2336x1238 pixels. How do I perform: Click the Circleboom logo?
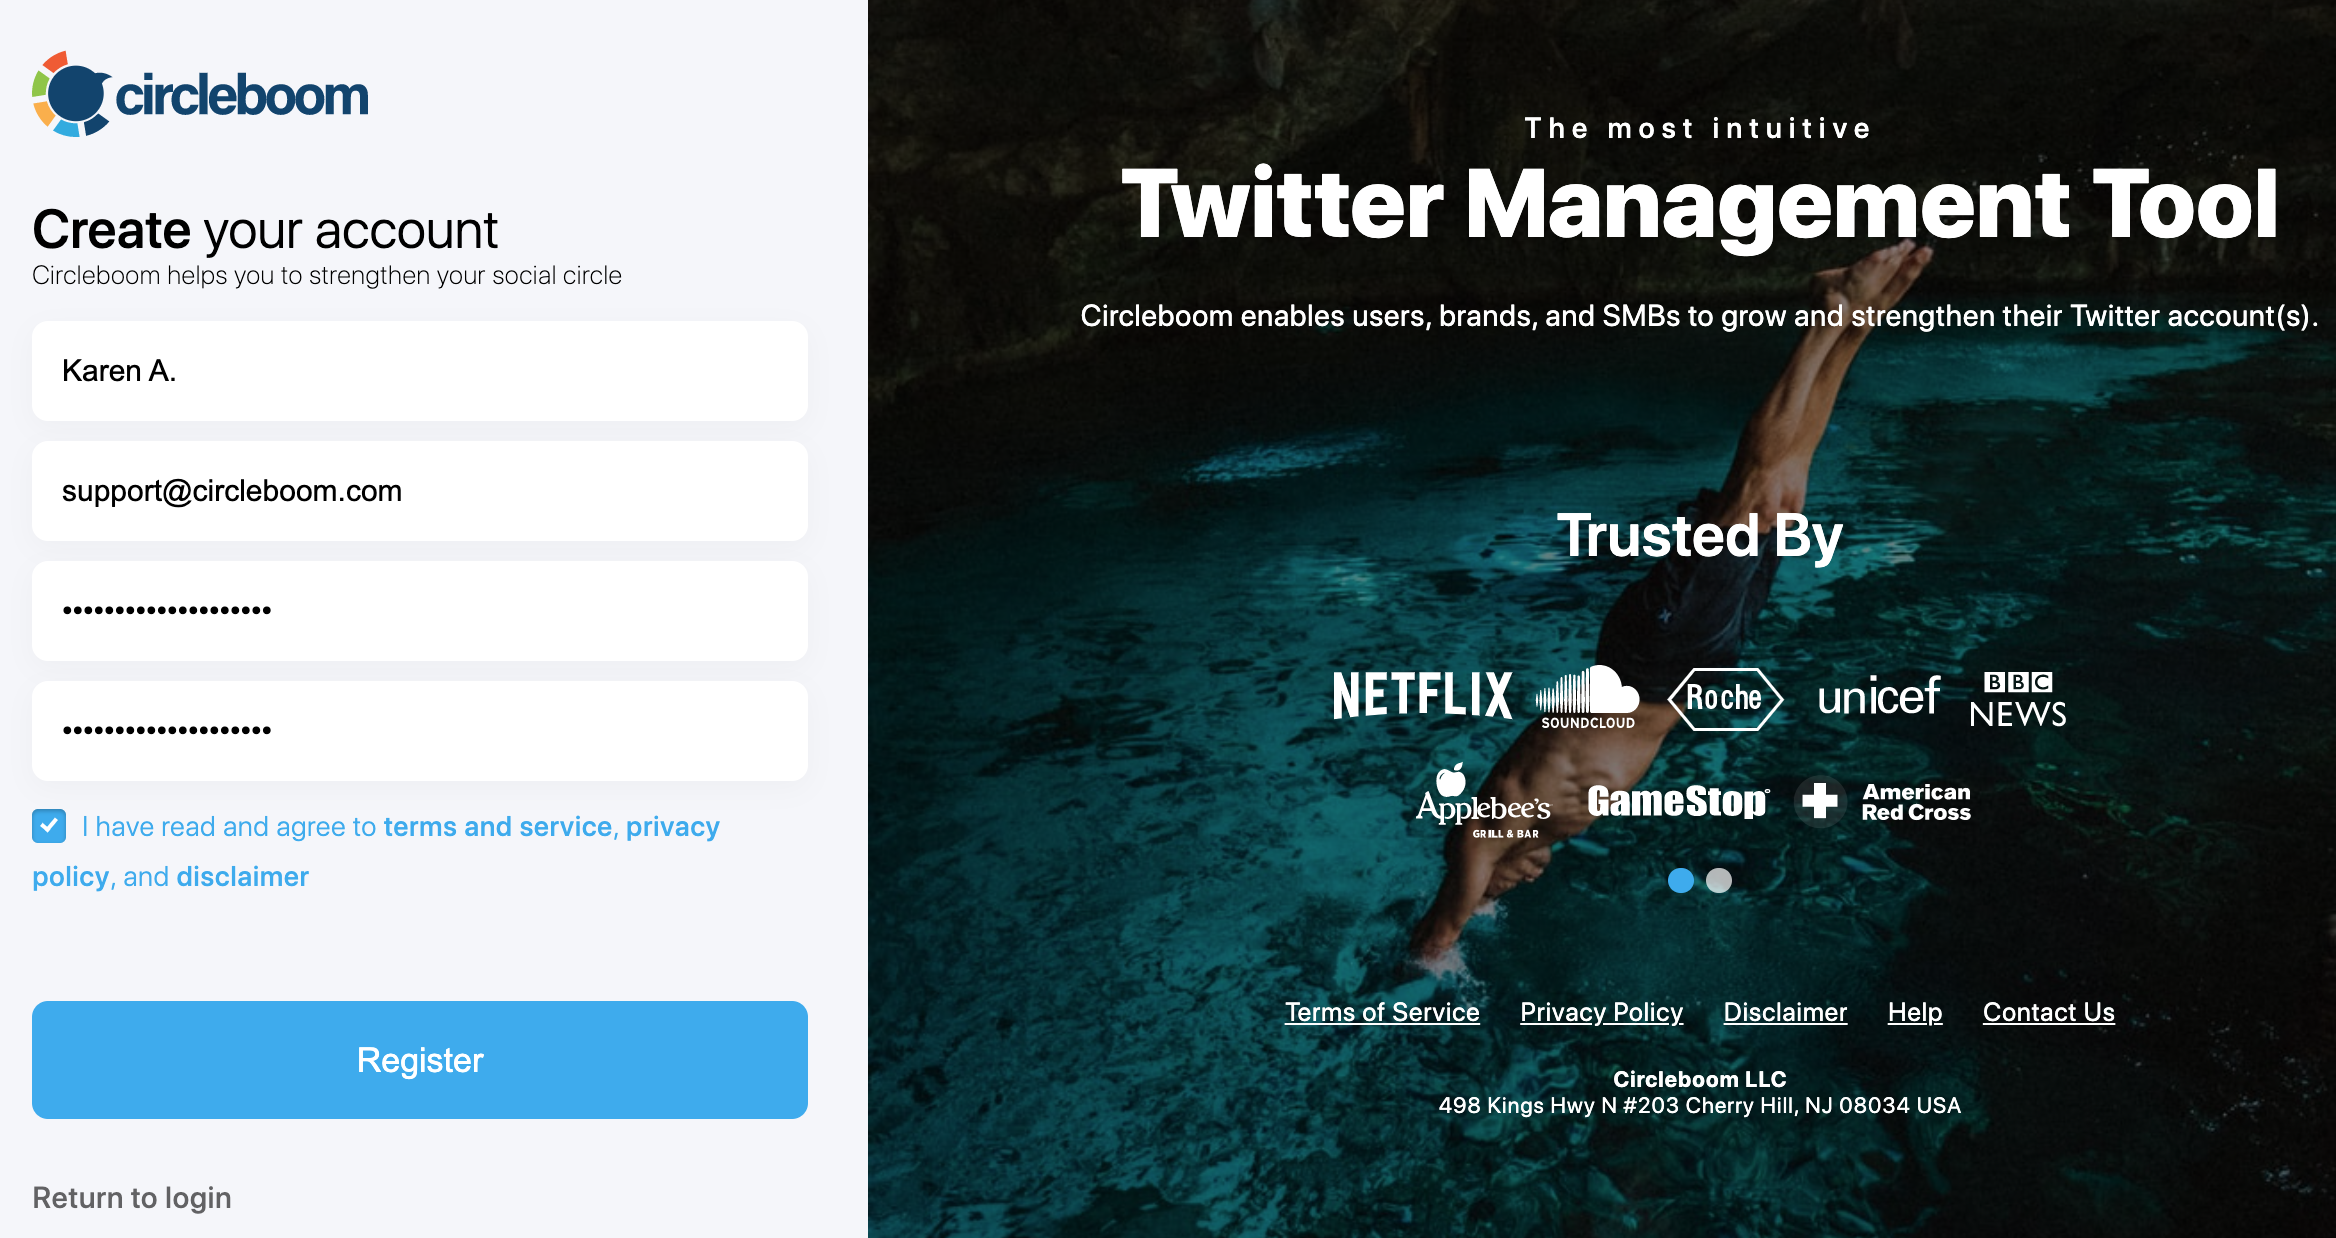[x=200, y=95]
